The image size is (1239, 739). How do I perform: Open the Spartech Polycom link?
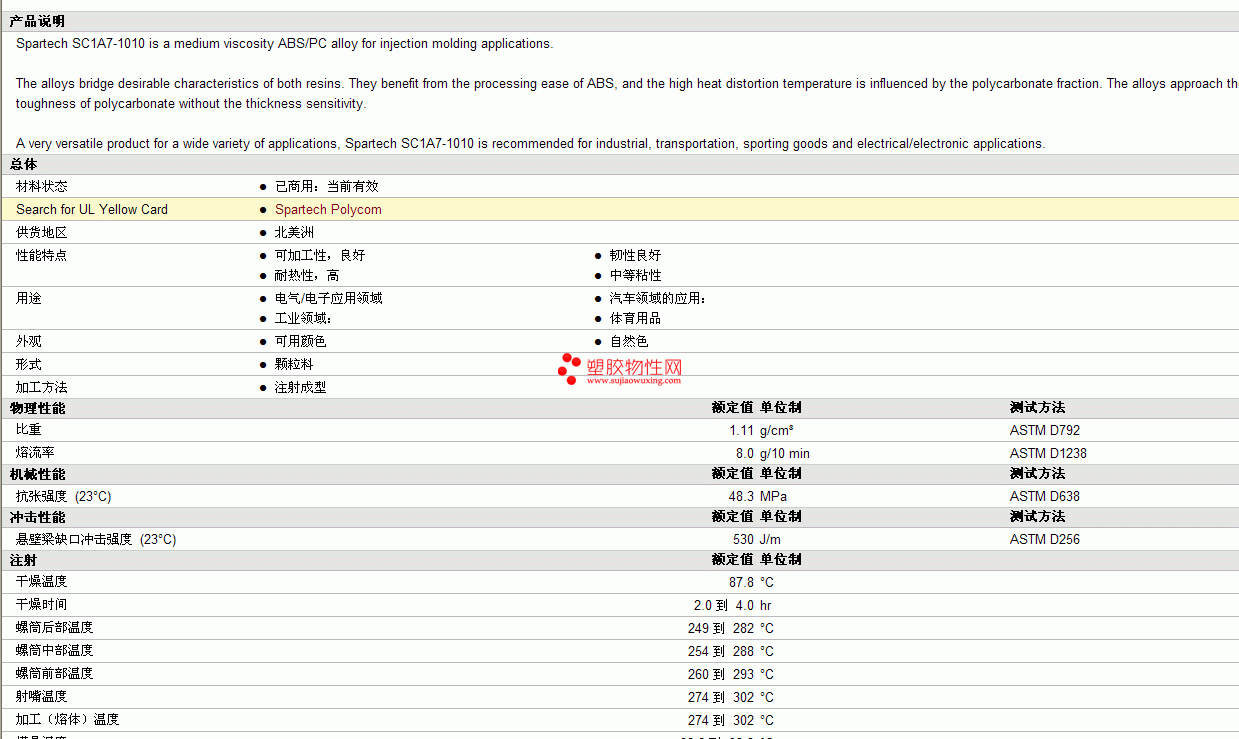[328, 209]
